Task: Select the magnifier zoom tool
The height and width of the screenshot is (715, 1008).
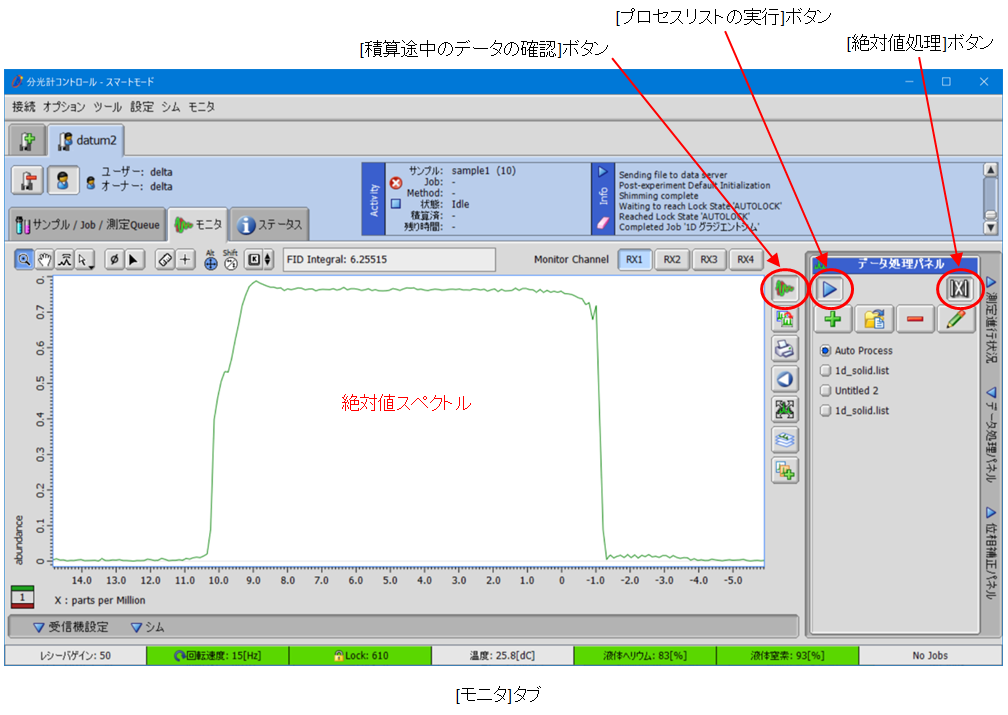Action: tap(24, 260)
